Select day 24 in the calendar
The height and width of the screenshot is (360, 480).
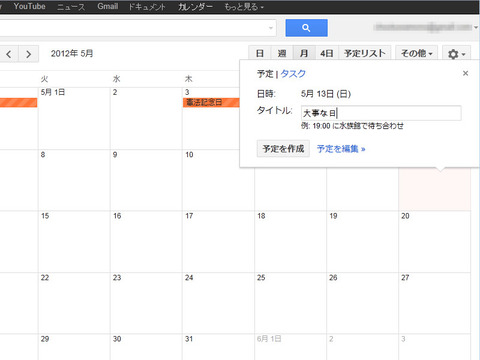(218, 303)
